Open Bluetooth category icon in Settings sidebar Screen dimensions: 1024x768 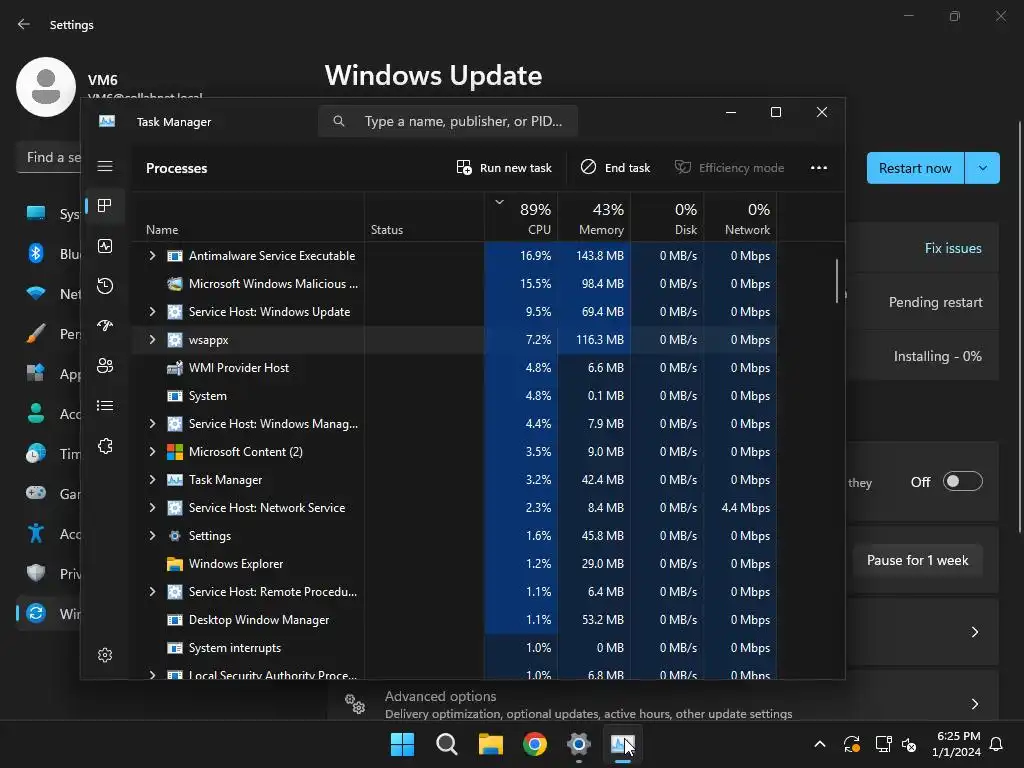pos(36,253)
